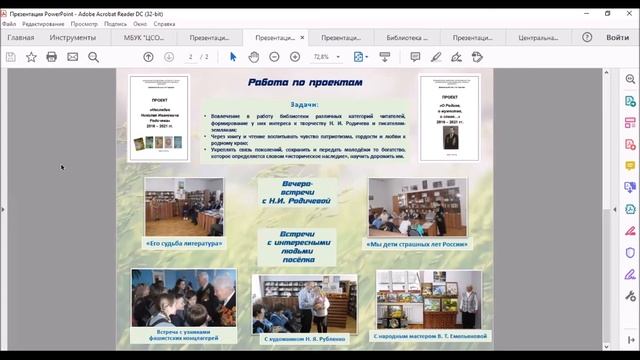Screen dimensions: 640x360
Task: Click the caption «Его судьба литература»
Action: click(184, 244)
